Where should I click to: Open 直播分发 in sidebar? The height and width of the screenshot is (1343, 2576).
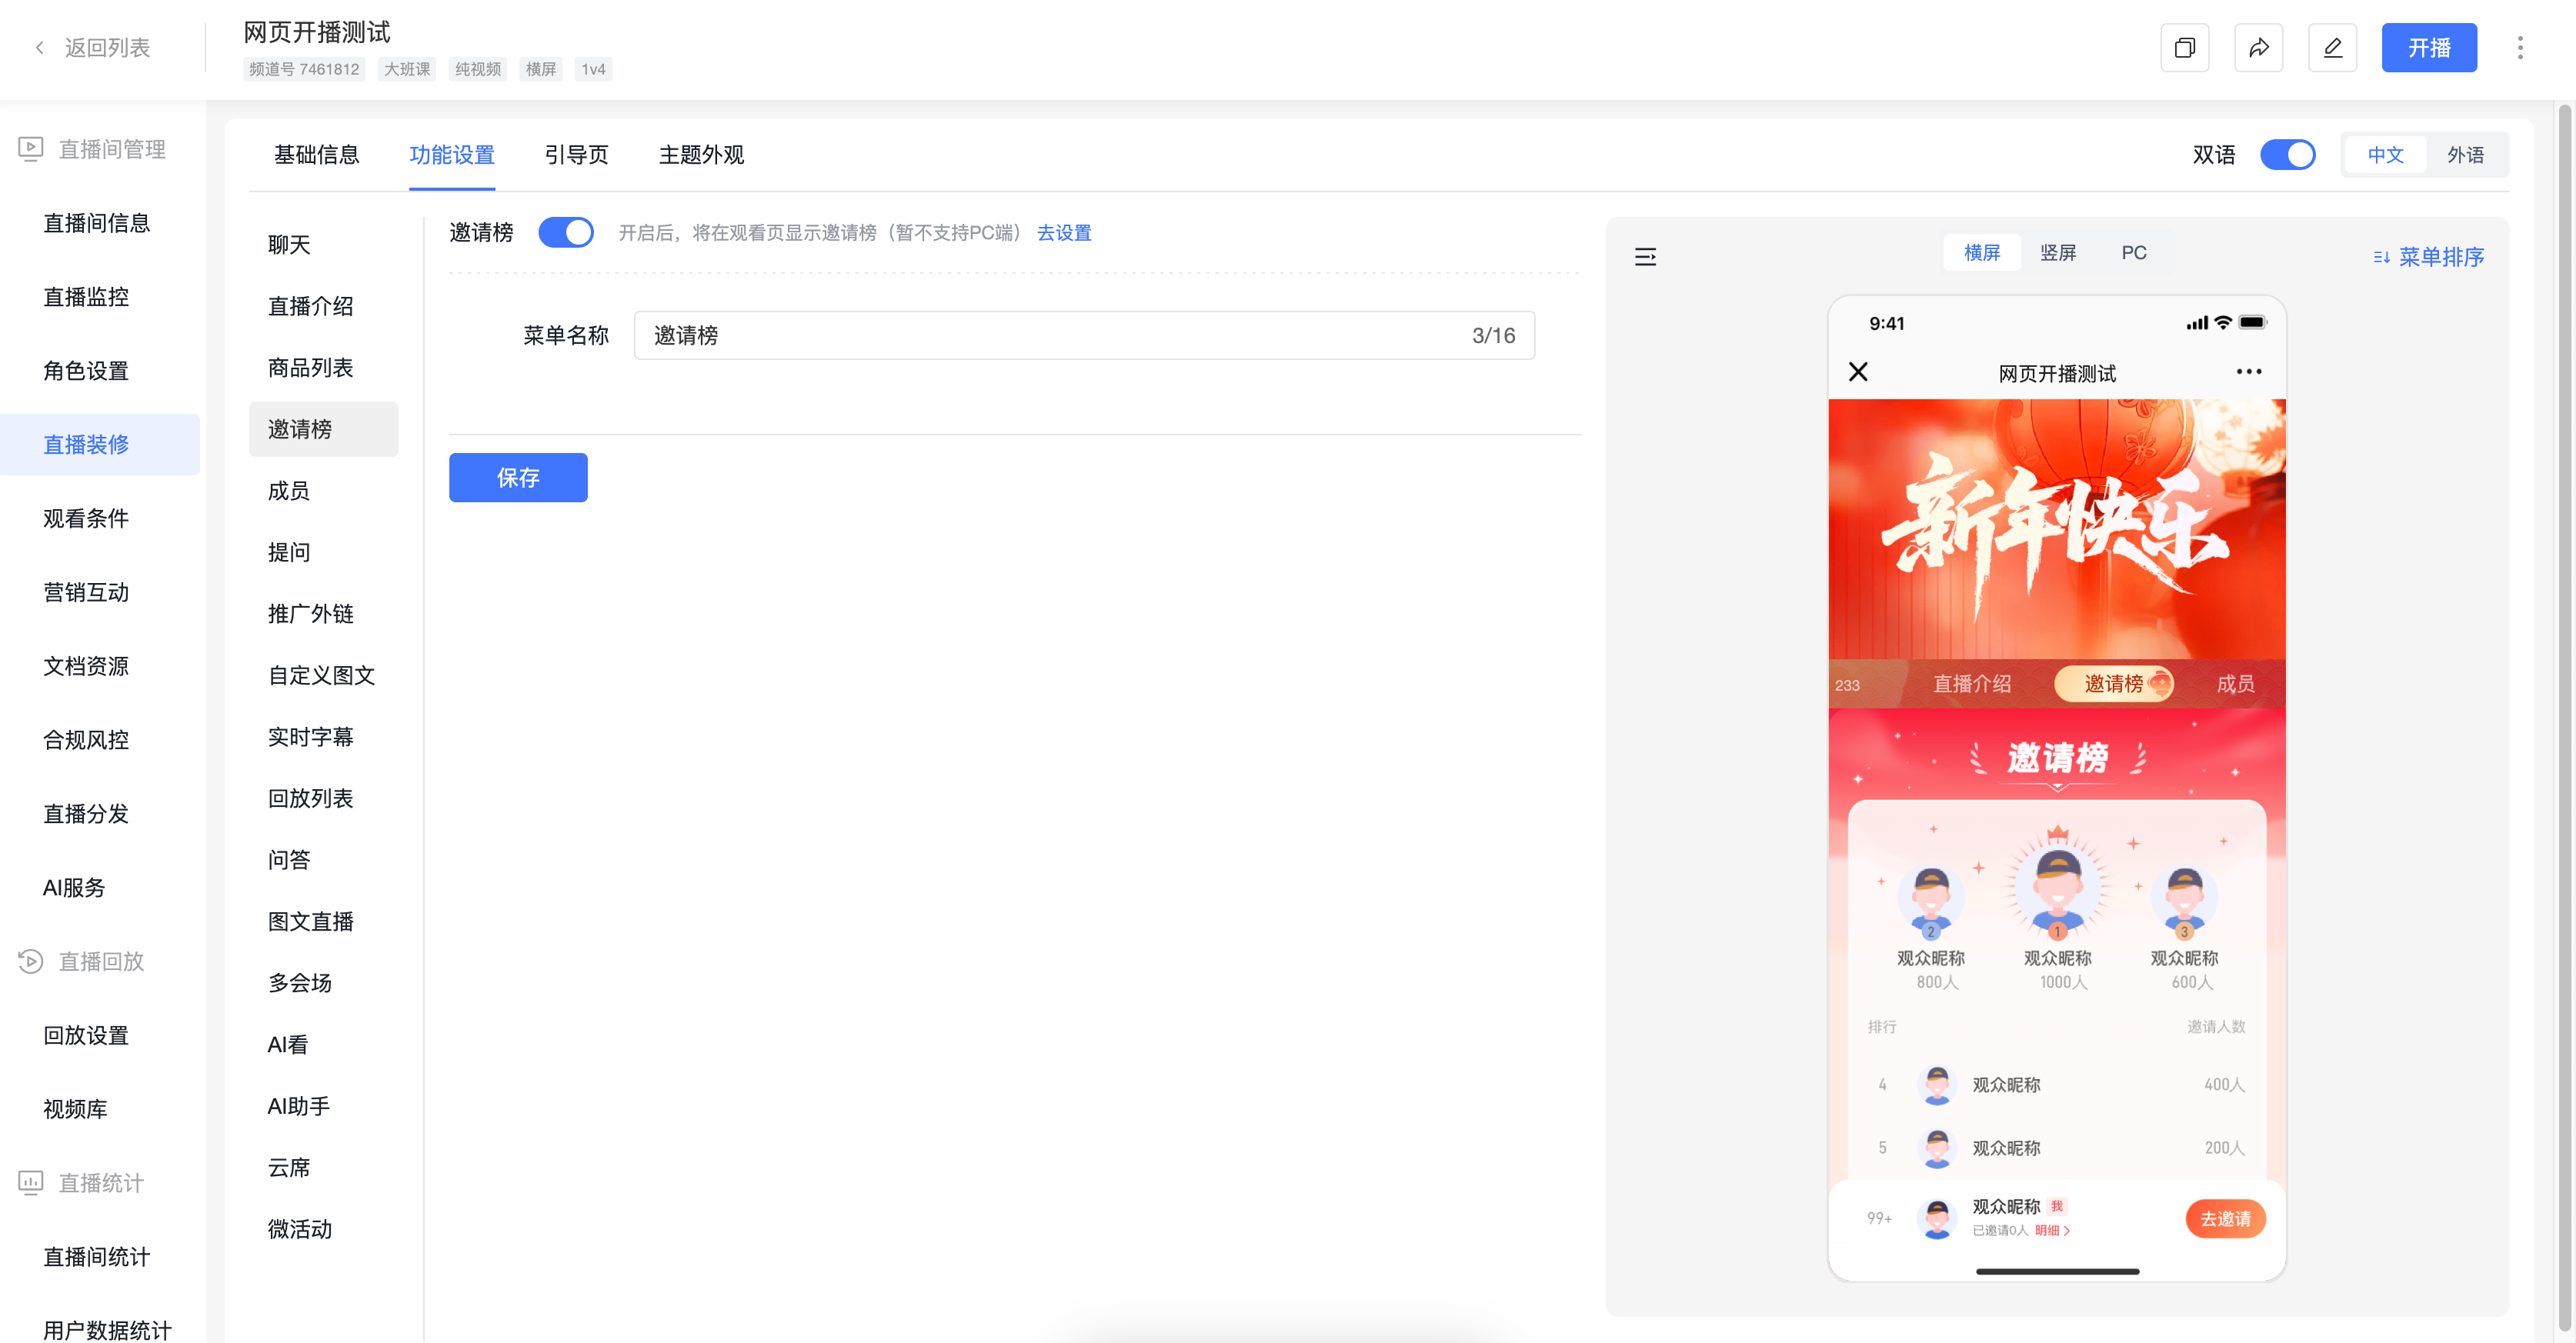pos(86,815)
